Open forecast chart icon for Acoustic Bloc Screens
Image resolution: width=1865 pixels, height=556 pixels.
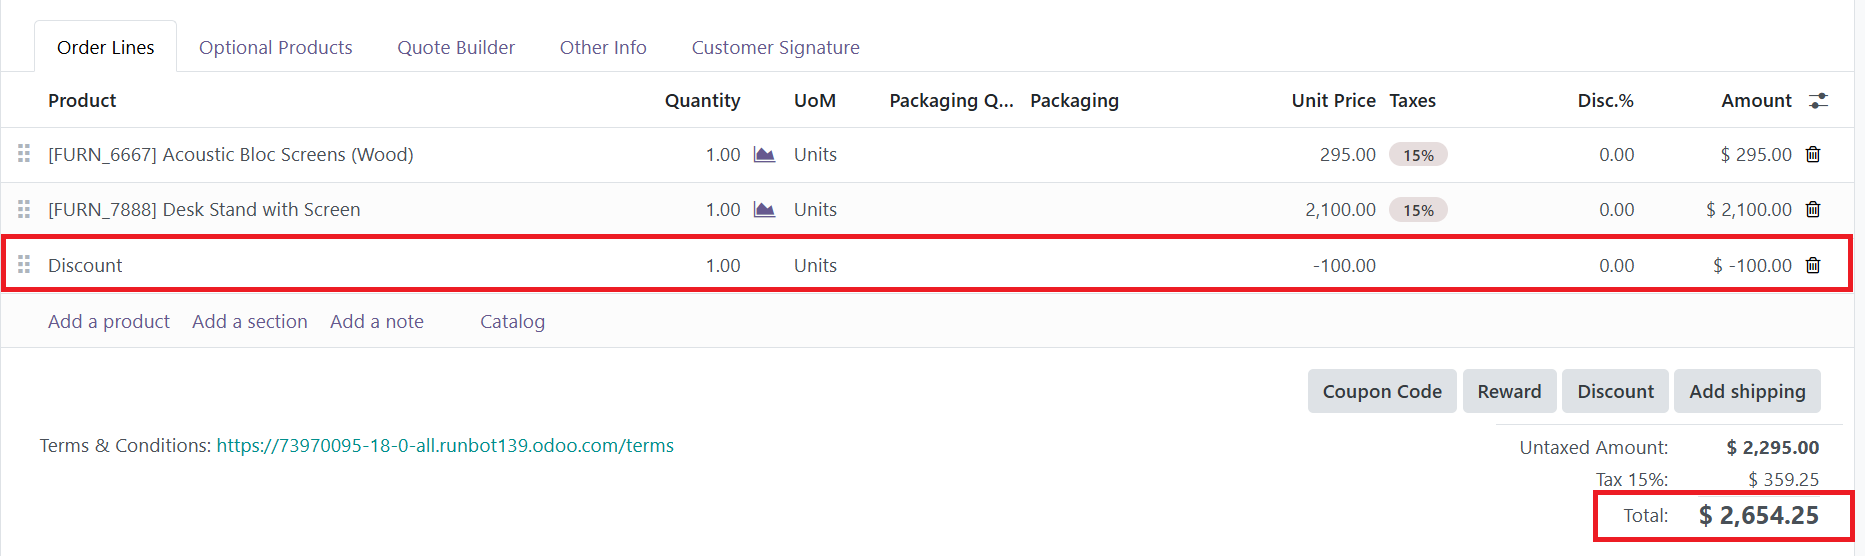[764, 155]
